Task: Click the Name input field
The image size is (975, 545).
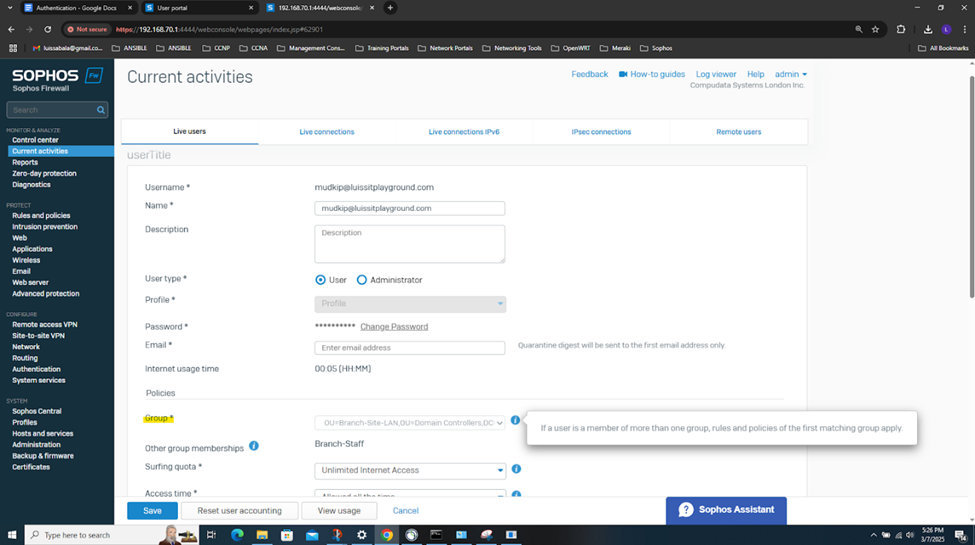Action: pyautogui.click(x=410, y=208)
